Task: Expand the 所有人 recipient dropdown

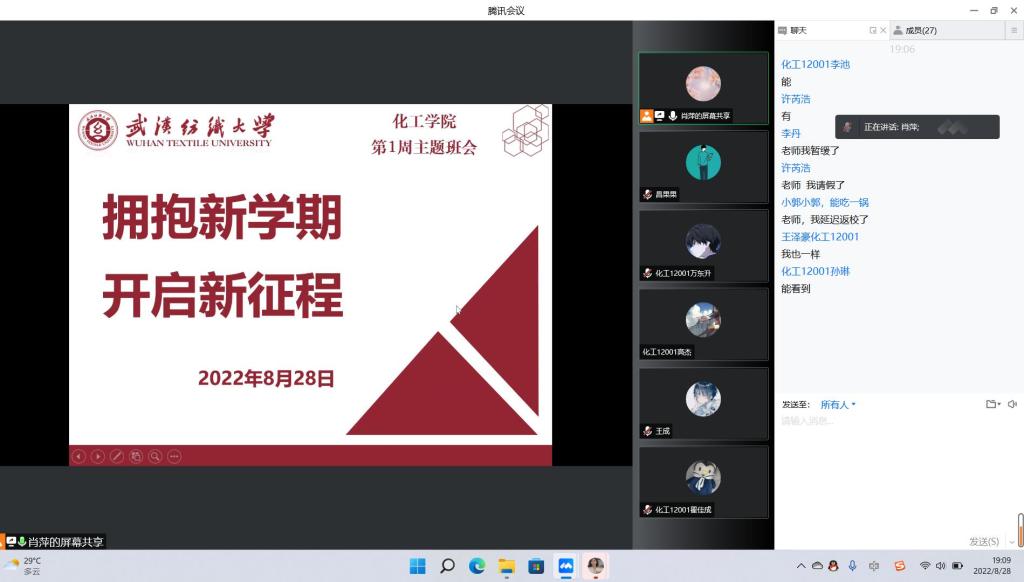Action: pyautogui.click(x=838, y=404)
